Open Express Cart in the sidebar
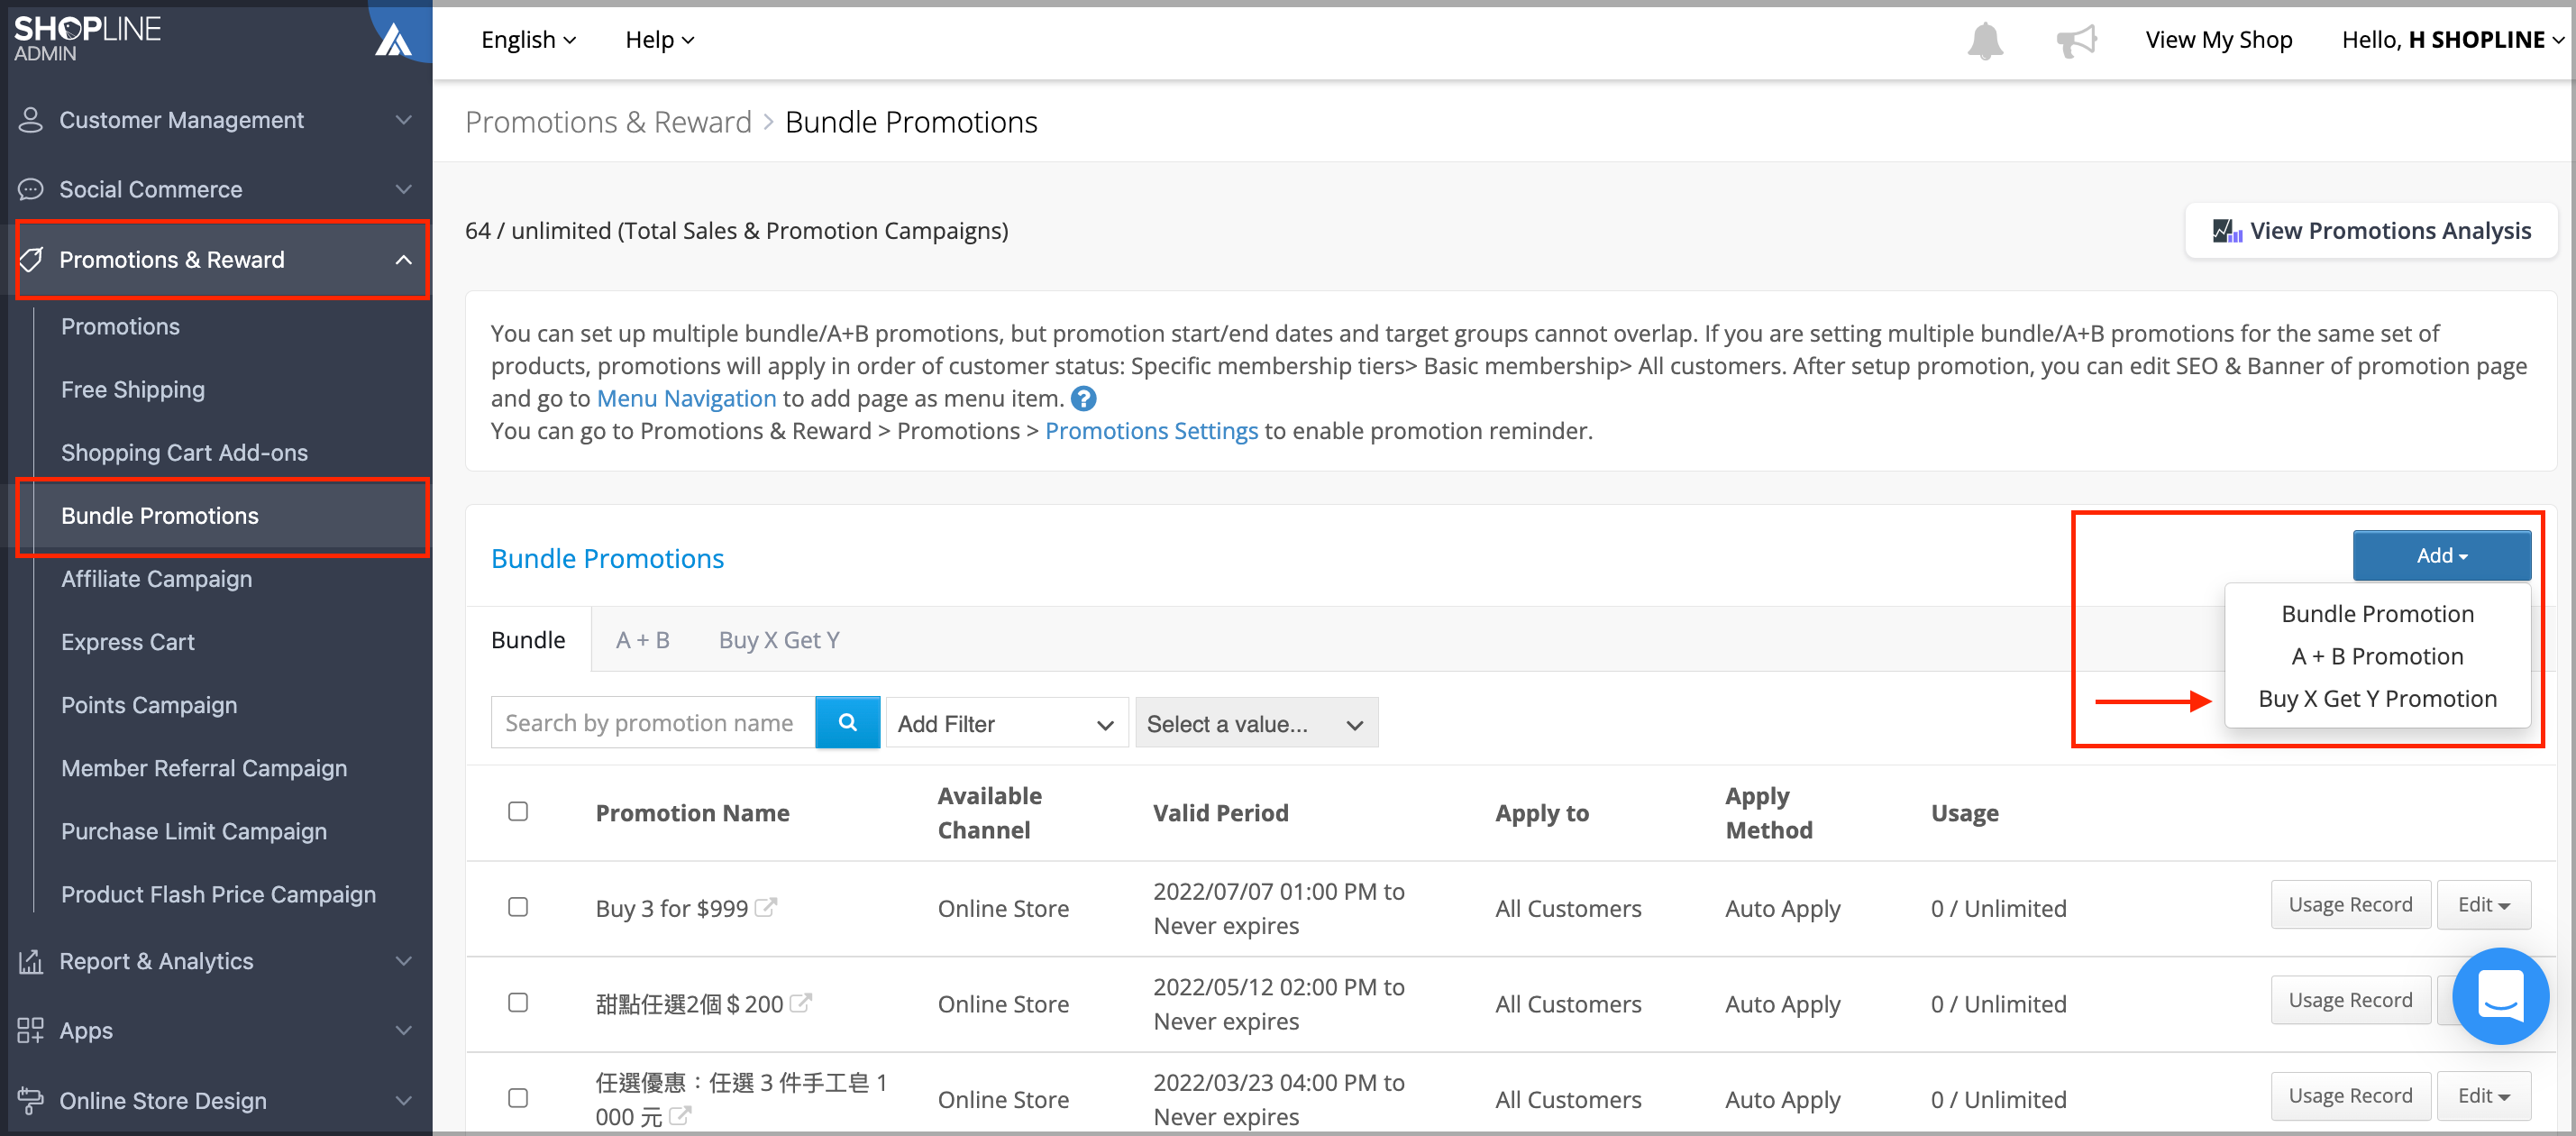The width and height of the screenshot is (2576, 1136). (128, 642)
